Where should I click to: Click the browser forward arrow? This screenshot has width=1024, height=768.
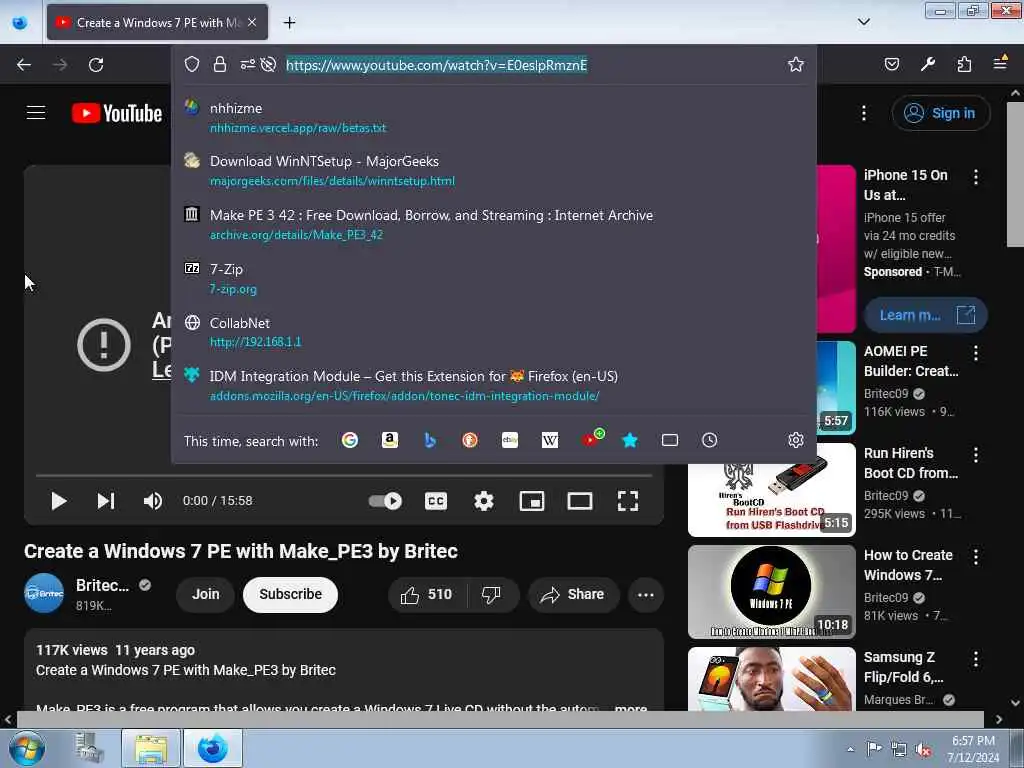60,65
